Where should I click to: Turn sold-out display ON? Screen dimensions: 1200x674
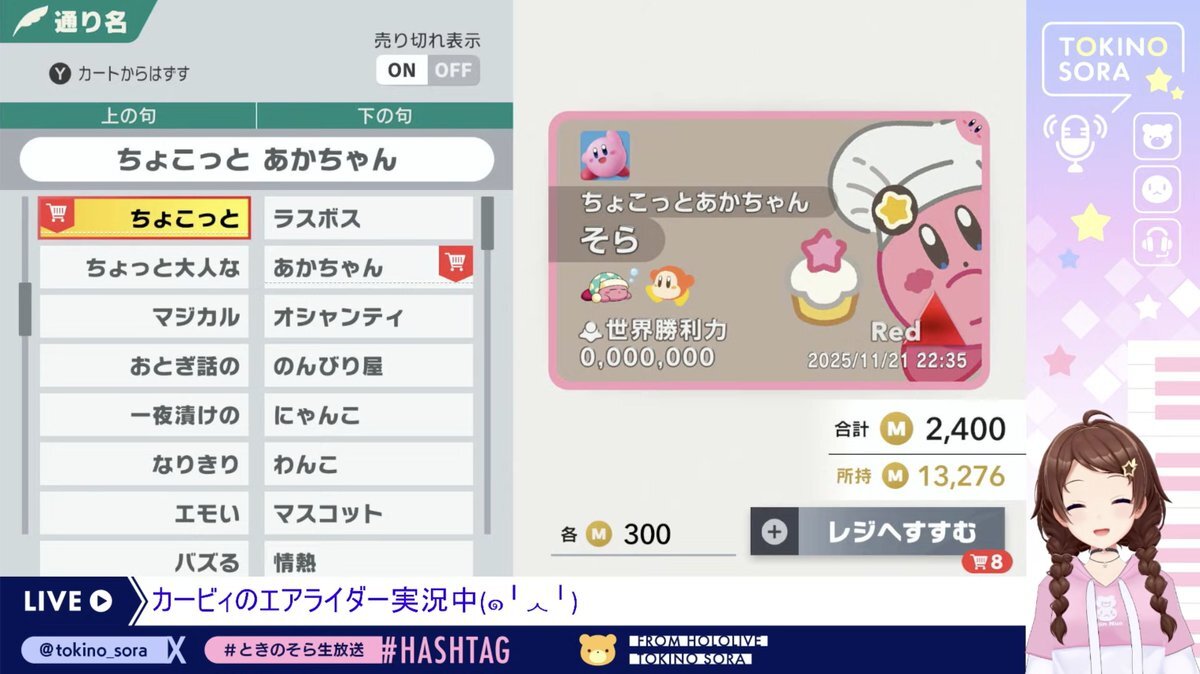(402, 70)
